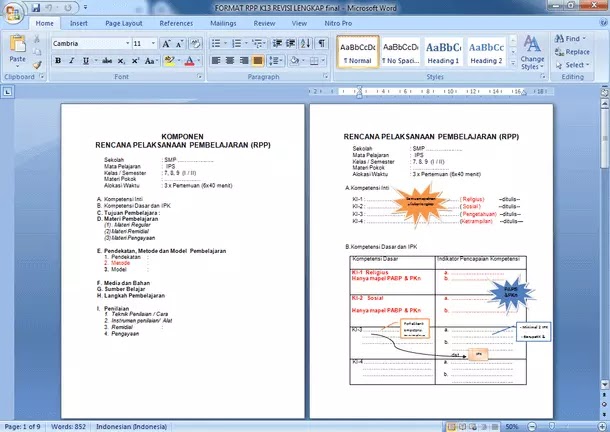Clear formatting icon
610x432 pixels.
click(x=195, y=44)
